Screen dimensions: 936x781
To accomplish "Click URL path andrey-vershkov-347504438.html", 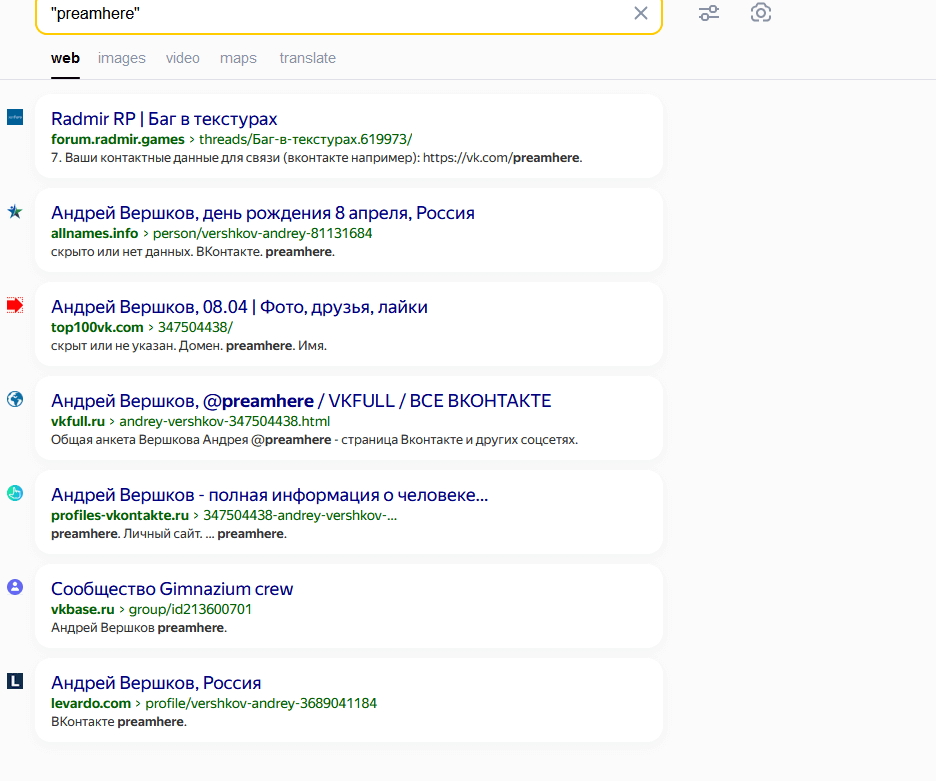I will coord(224,421).
